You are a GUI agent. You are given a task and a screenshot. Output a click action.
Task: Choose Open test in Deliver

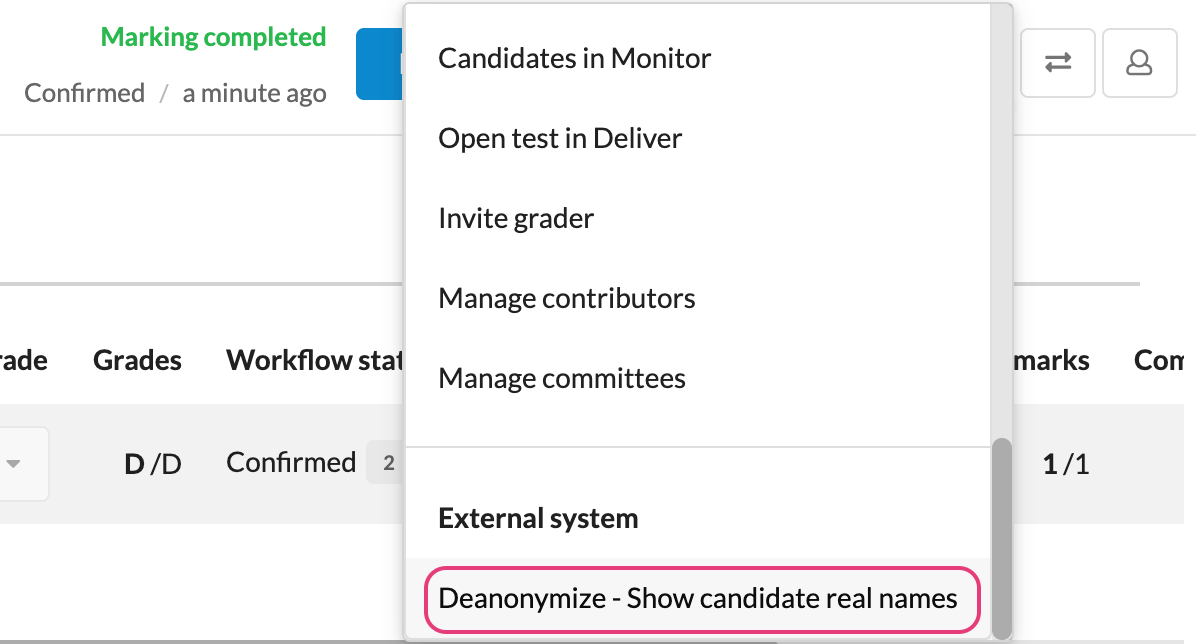pos(560,138)
